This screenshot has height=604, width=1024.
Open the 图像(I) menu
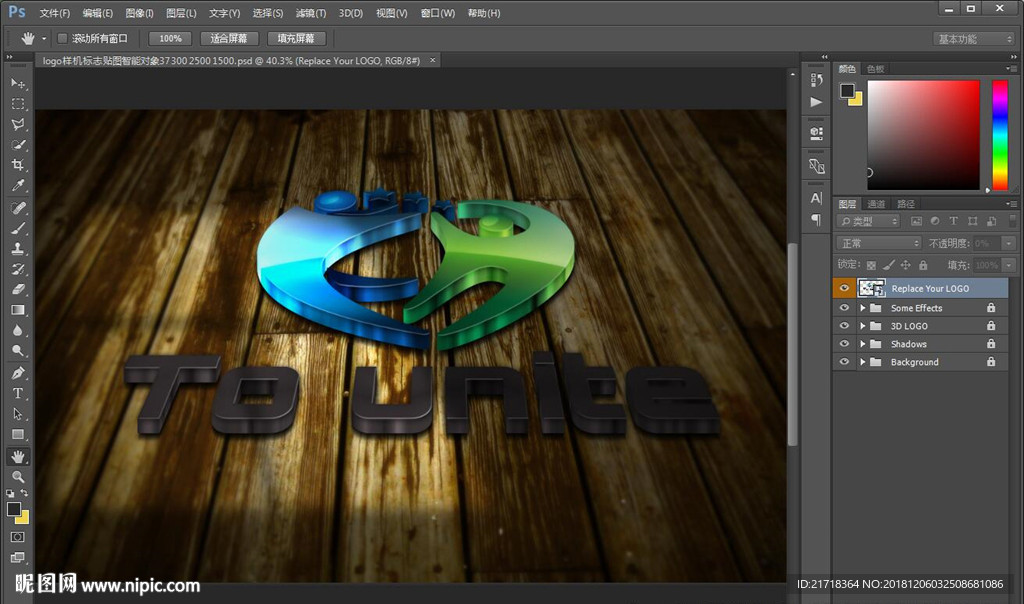(x=139, y=13)
